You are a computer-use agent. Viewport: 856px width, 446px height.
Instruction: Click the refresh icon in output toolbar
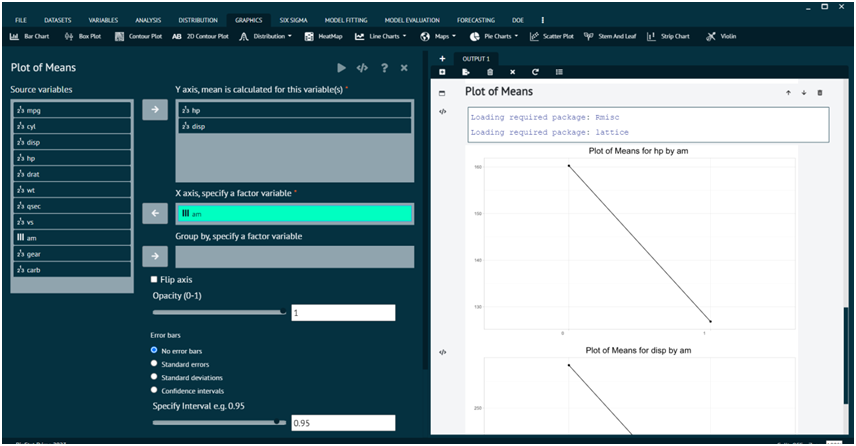pyautogui.click(x=535, y=72)
